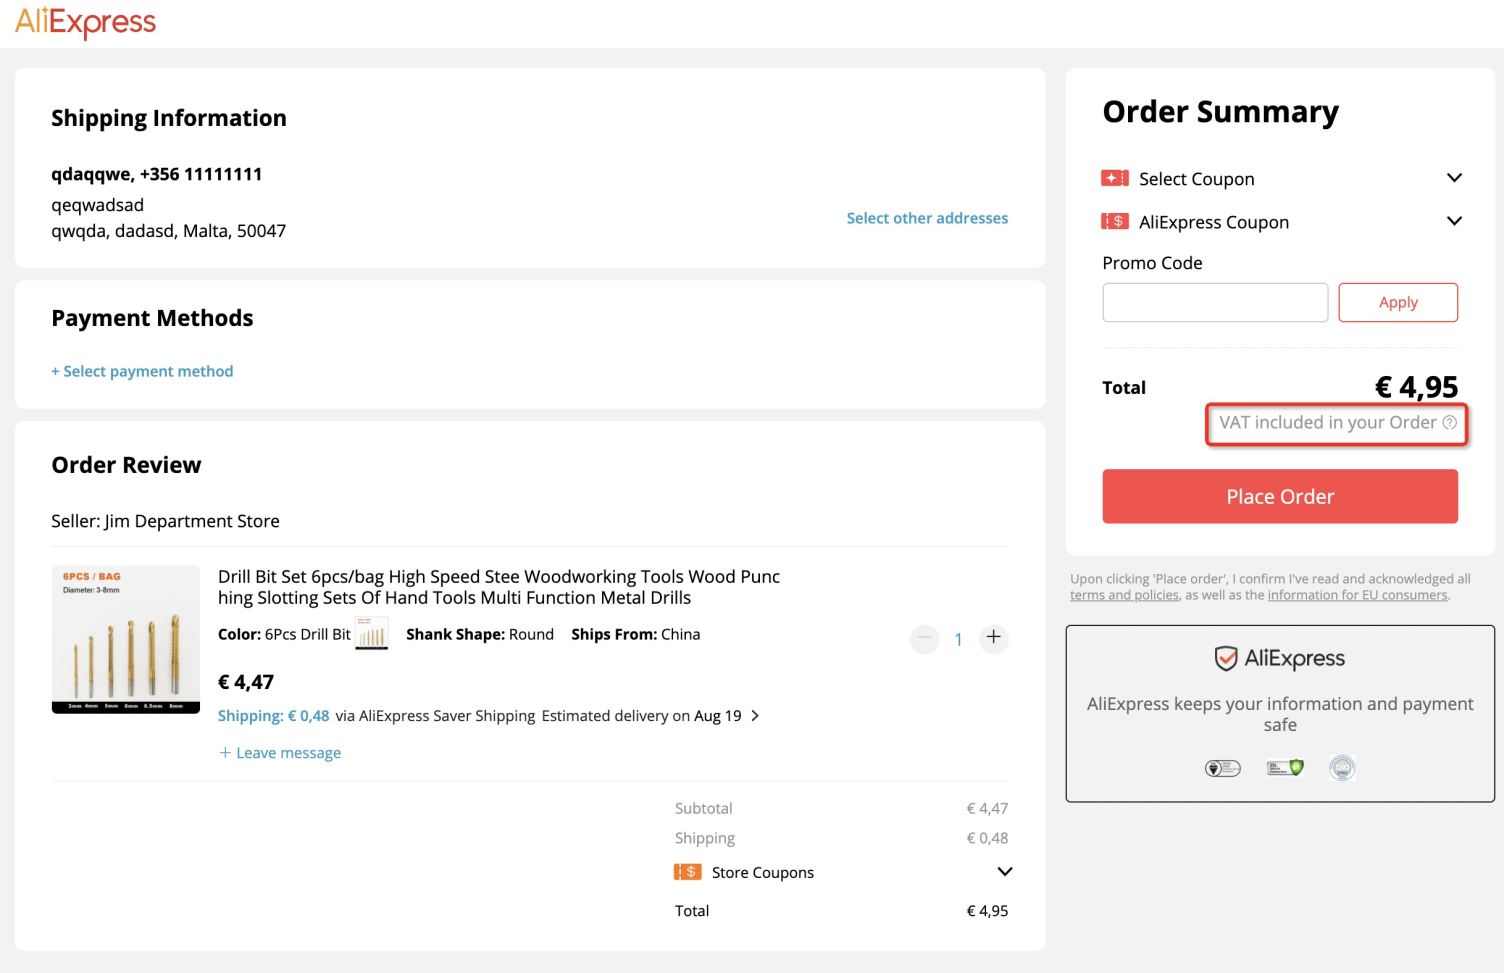Increase item quantity with plus button
The height and width of the screenshot is (973, 1504).
coord(993,637)
